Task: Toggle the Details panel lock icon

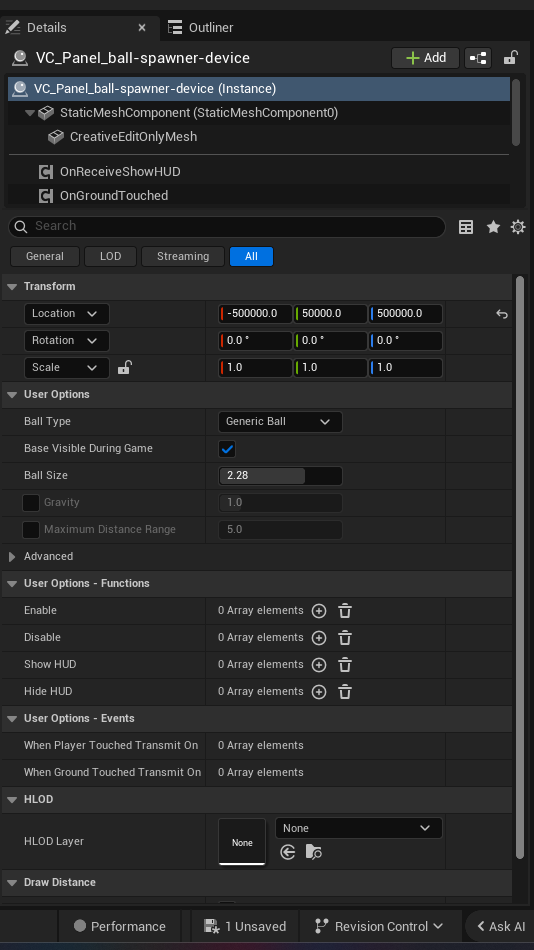Action: (x=510, y=58)
